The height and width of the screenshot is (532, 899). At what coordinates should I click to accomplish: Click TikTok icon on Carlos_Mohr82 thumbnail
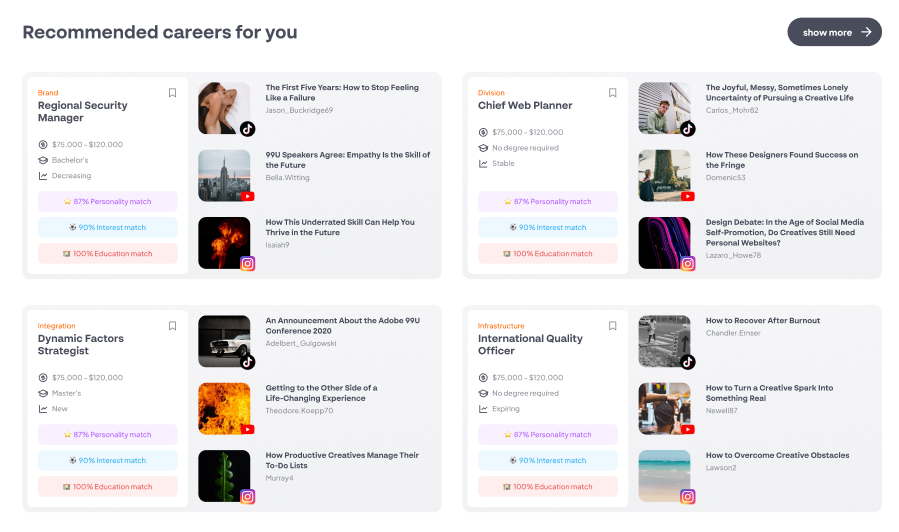(687, 129)
